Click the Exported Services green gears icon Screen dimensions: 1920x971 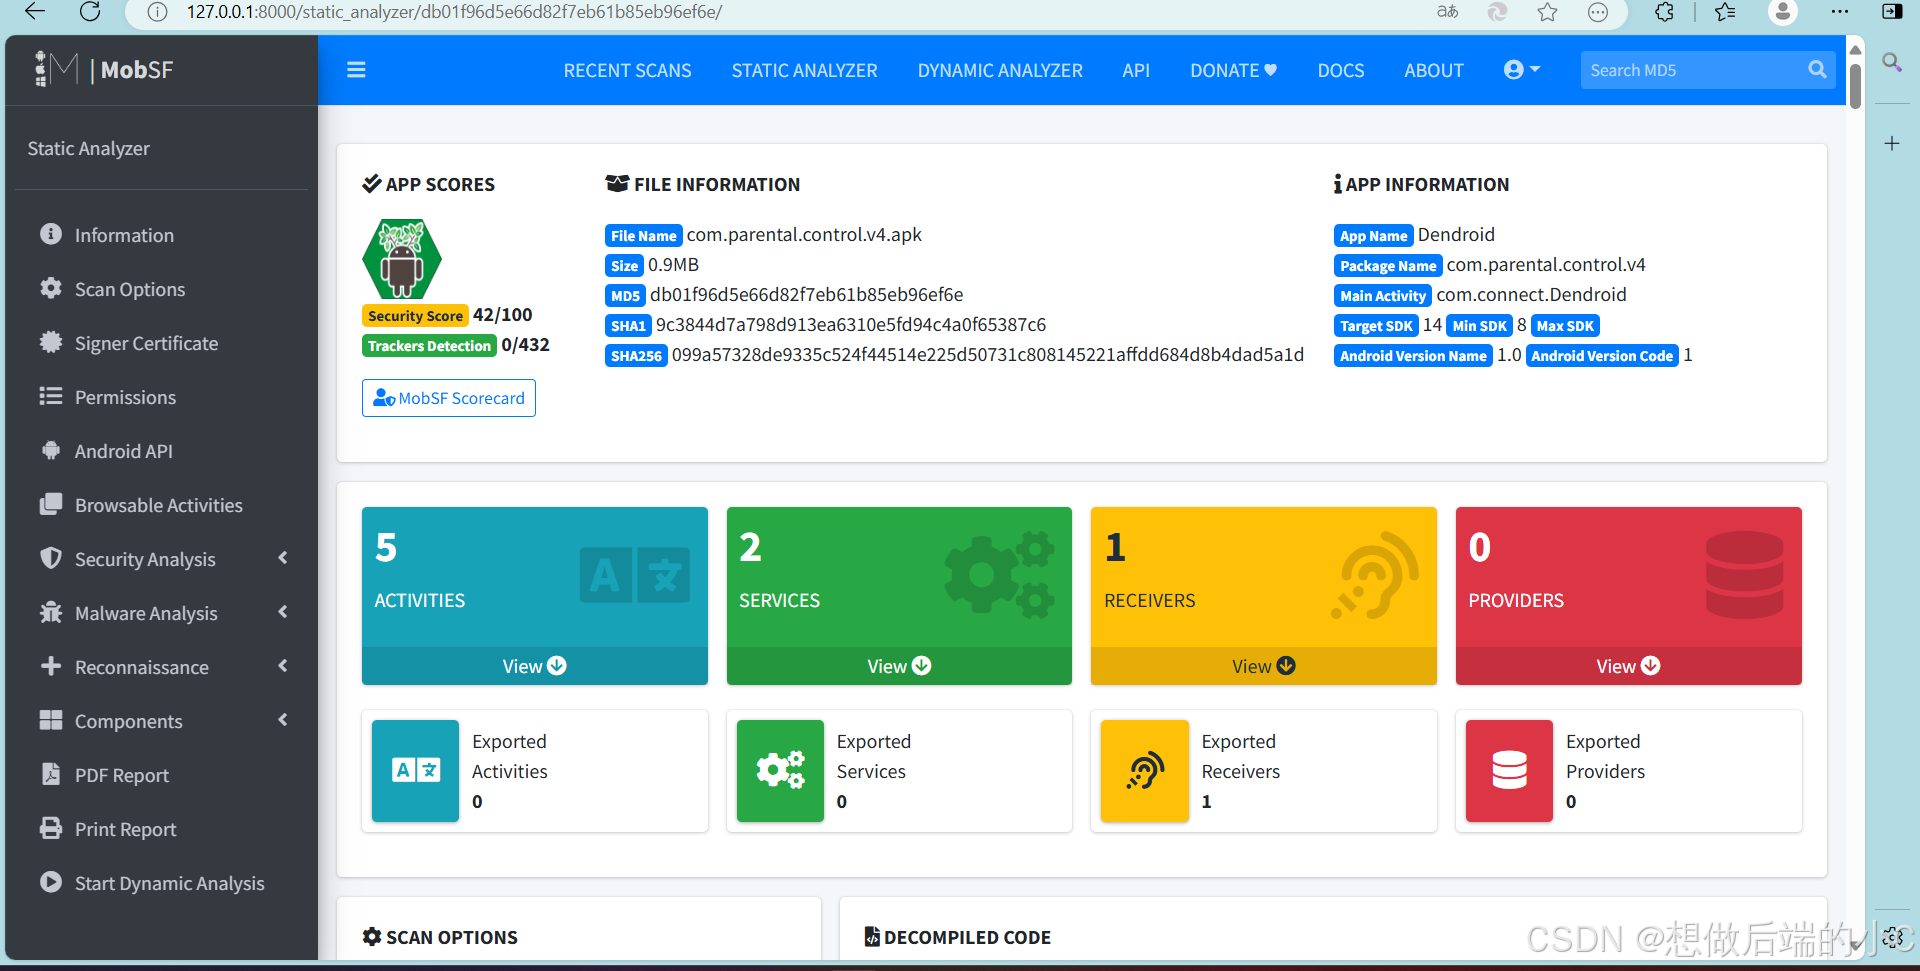780,771
